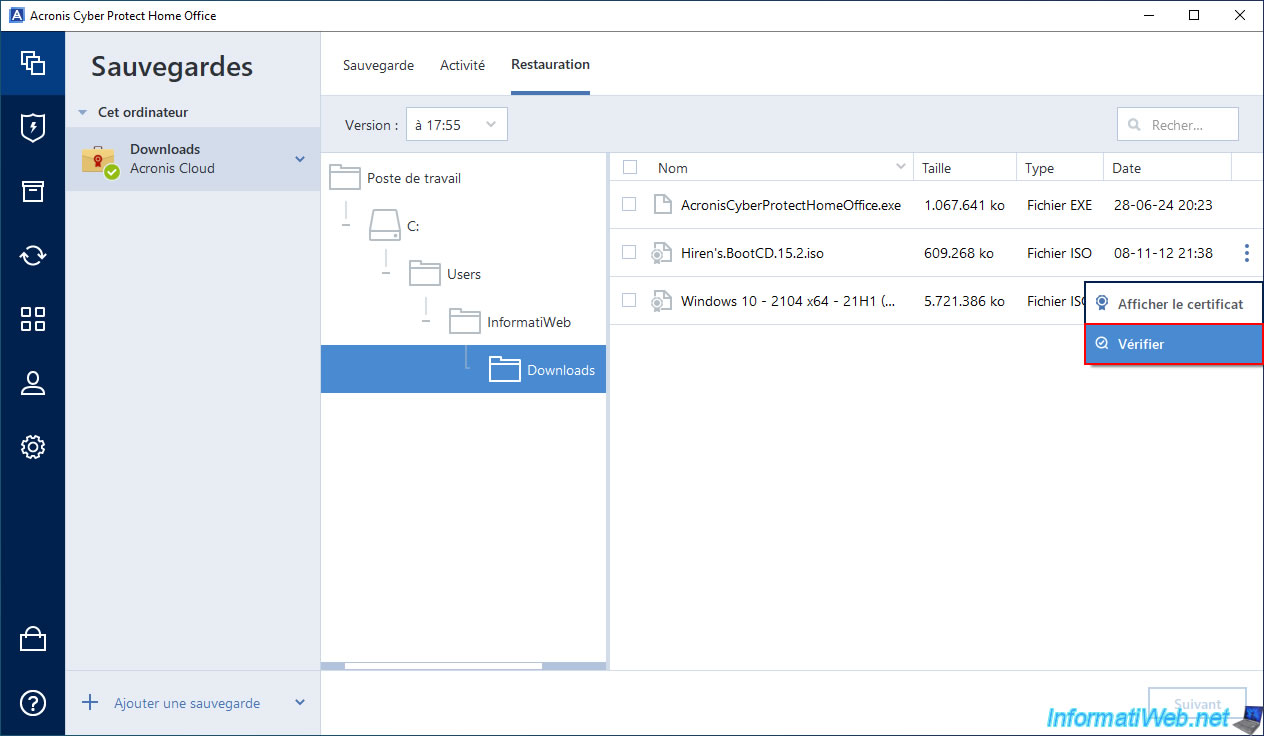
Task: Click the size value 5.721.386 ko
Action: (964, 301)
